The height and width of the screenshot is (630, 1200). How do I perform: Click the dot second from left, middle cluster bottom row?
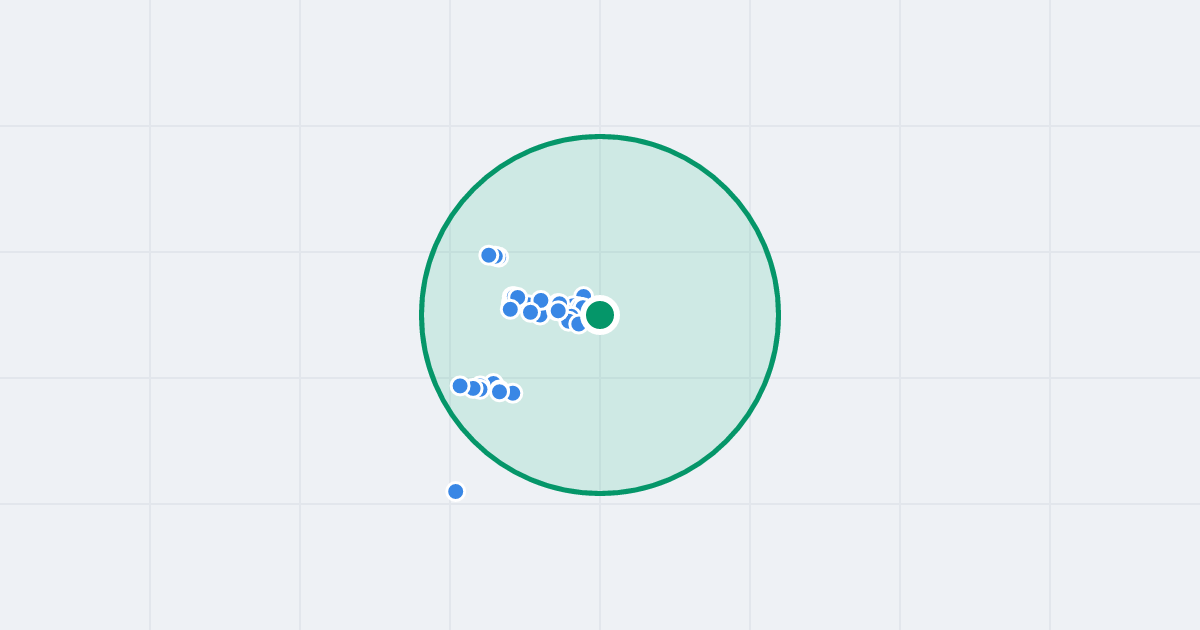click(x=530, y=312)
